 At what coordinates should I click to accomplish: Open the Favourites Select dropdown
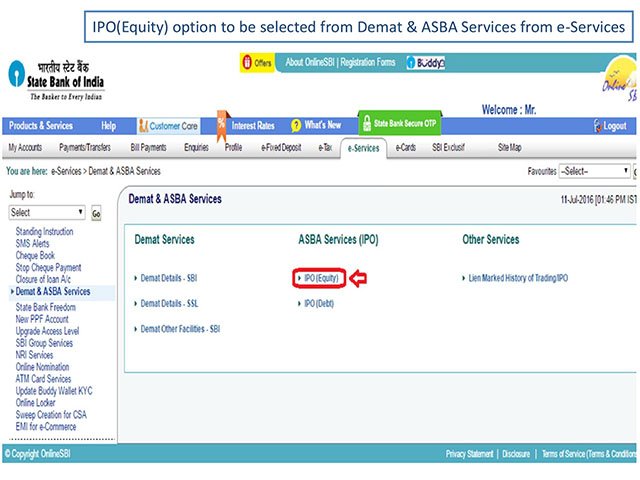pyautogui.click(x=594, y=171)
